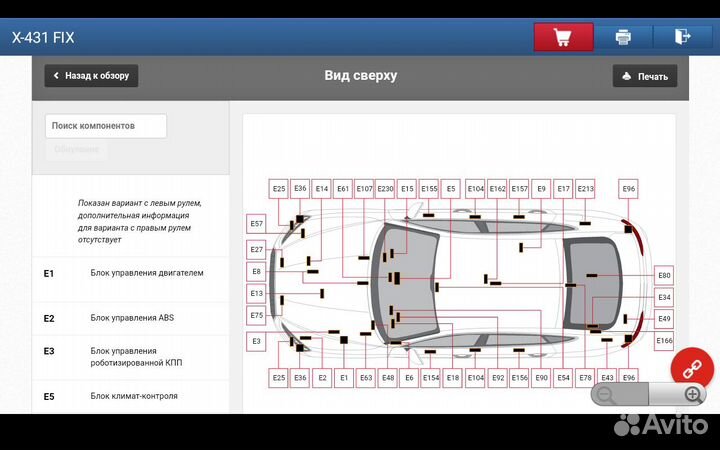Zoom in with the plus magnifier
Screen dimensions: 720x450
(692, 394)
